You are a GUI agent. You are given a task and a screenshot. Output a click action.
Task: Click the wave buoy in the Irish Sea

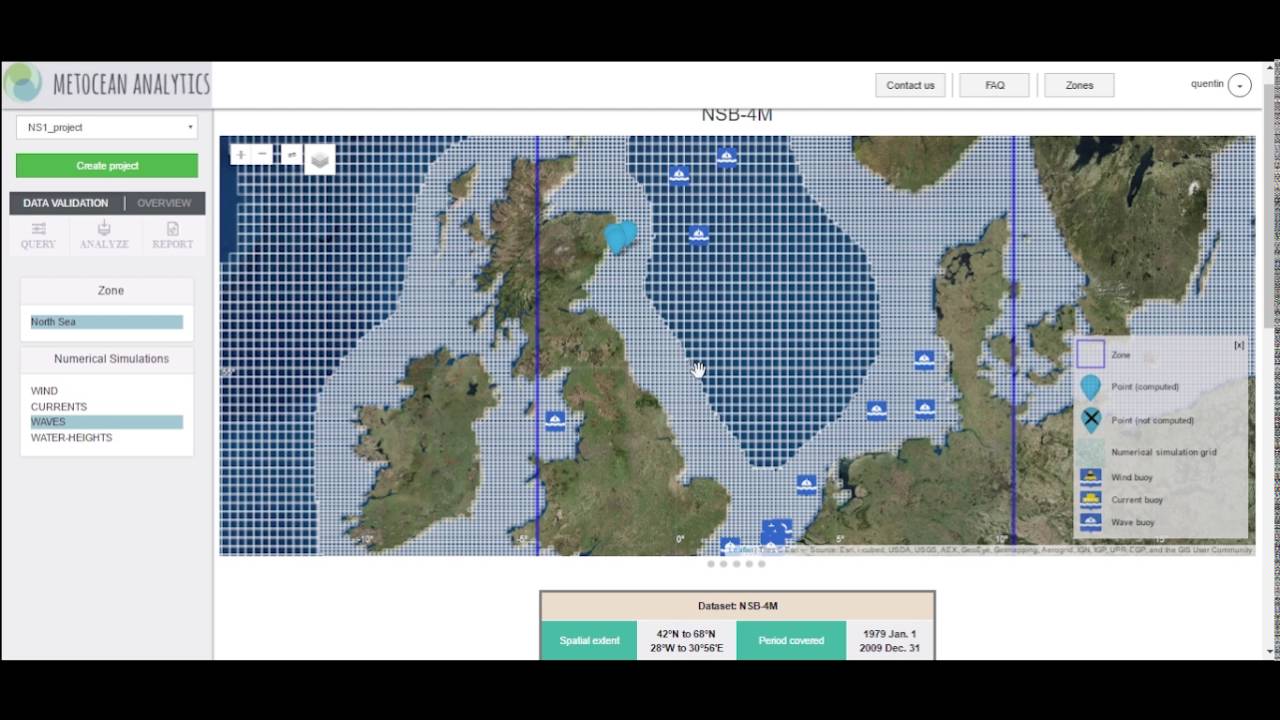click(555, 419)
